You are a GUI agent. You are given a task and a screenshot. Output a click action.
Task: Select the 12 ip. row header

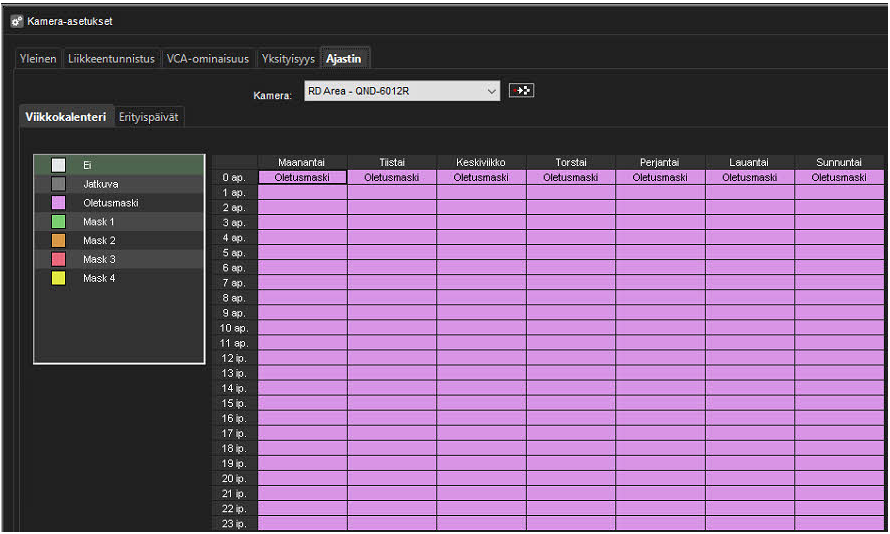pyautogui.click(x=234, y=358)
